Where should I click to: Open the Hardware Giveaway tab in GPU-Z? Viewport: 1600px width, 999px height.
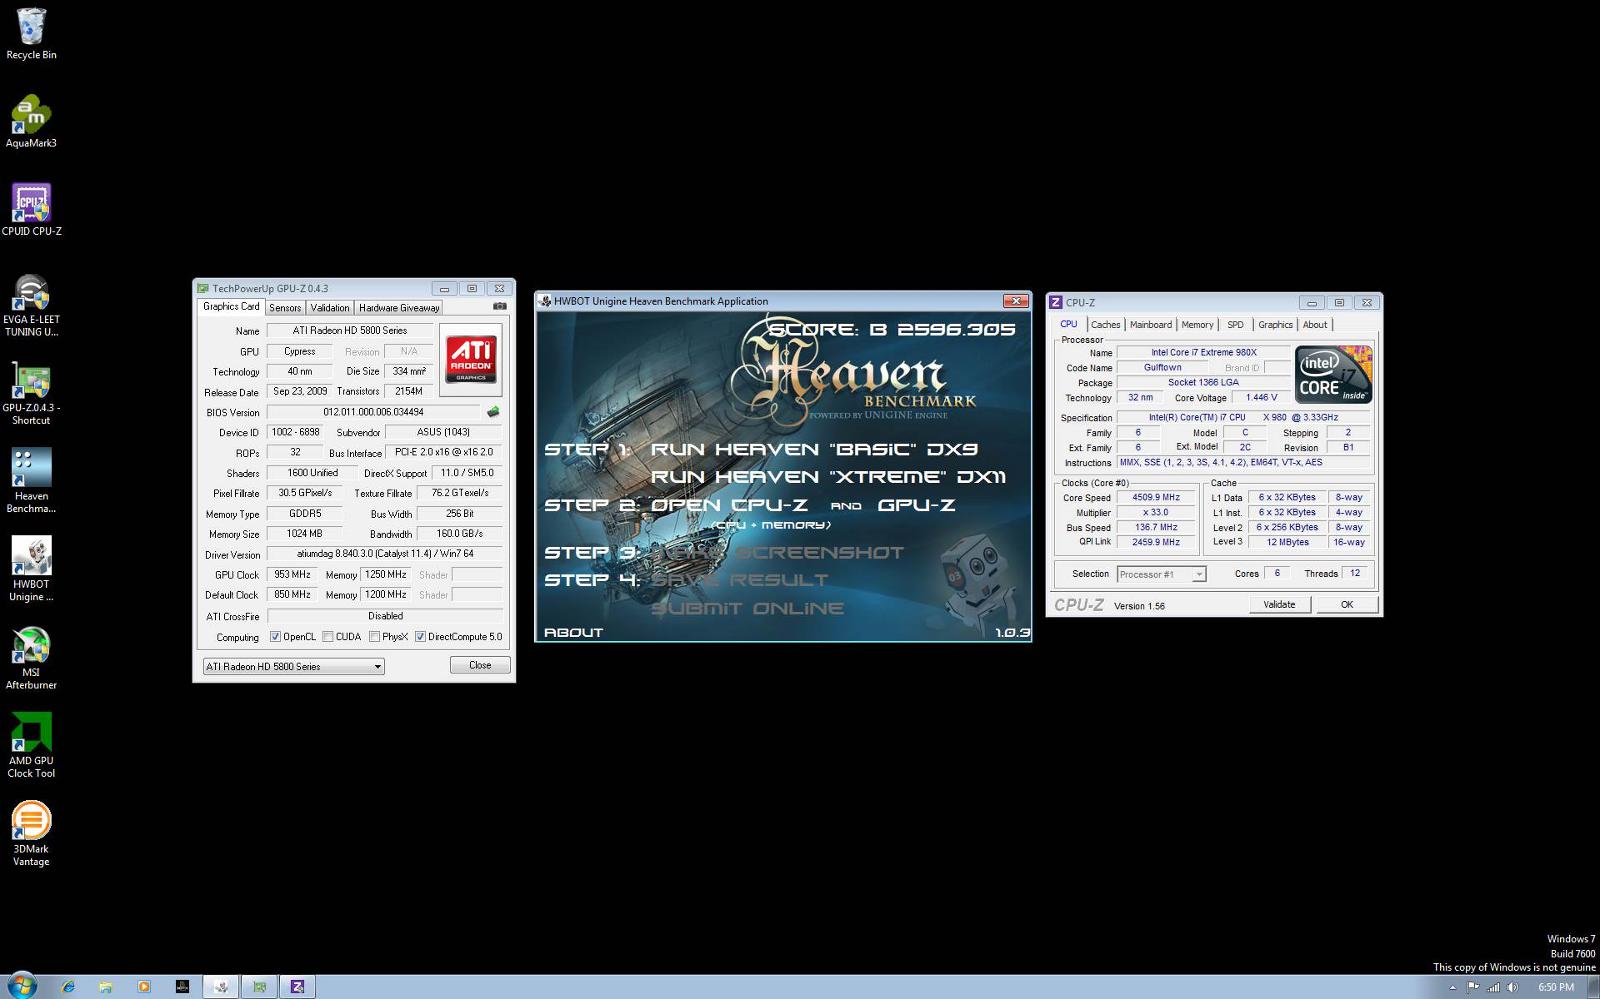pos(399,308)
